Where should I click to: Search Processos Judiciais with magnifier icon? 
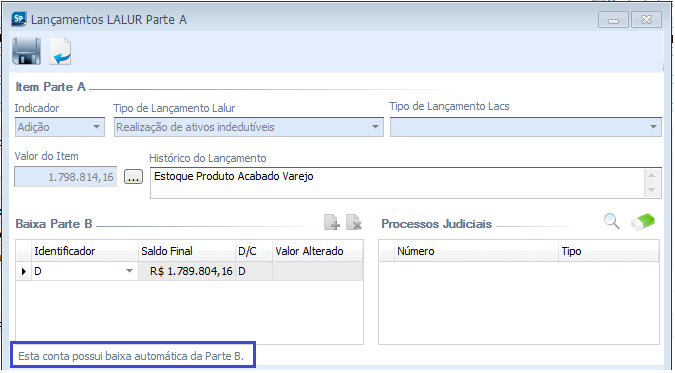pos(611,221)
